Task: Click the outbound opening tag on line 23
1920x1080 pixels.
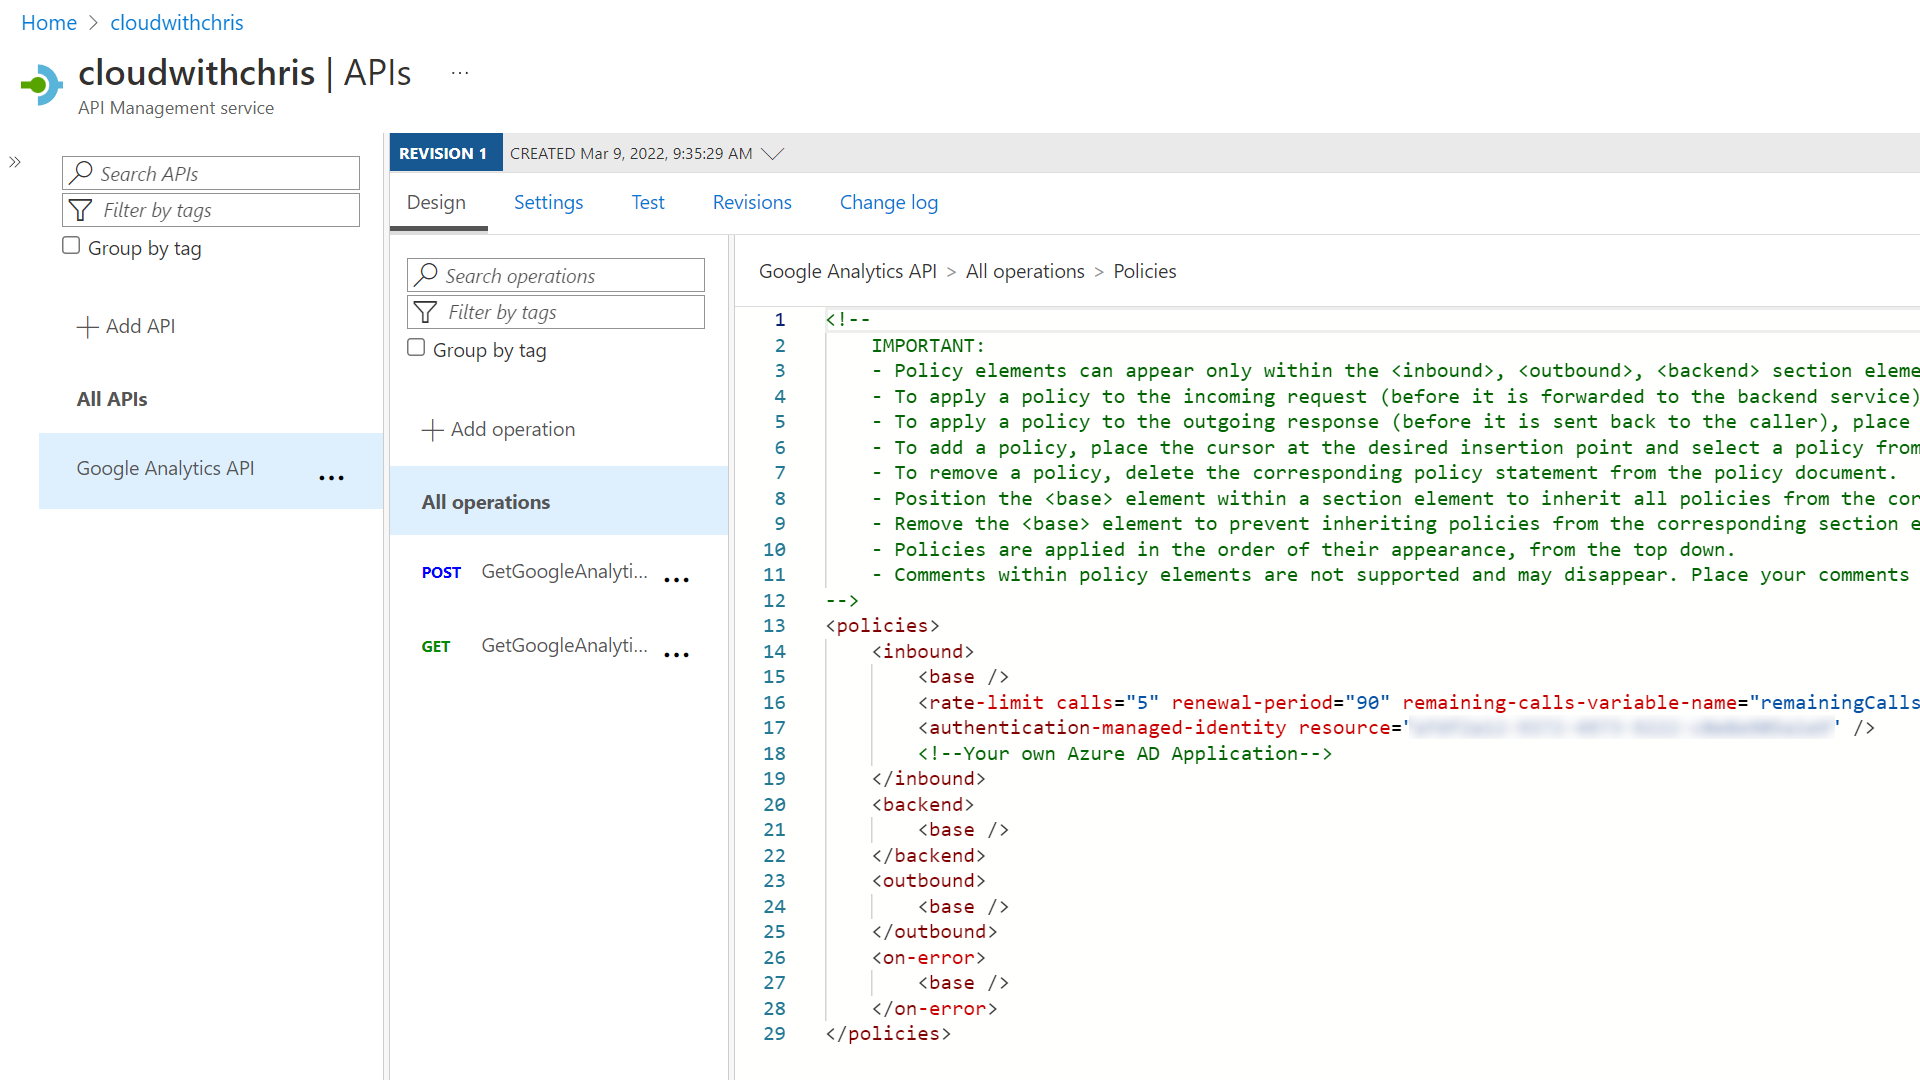Action: 928,881
